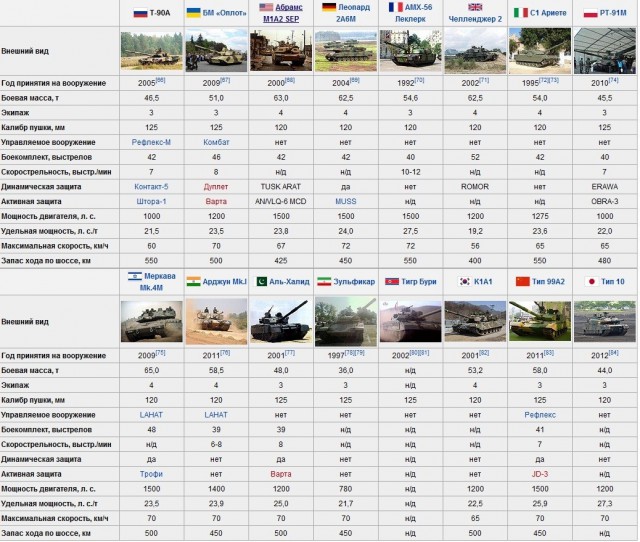This screenshot has width=640, height=542.
Task: Click the US flag beside Абрамс
Action: point(266,7)
